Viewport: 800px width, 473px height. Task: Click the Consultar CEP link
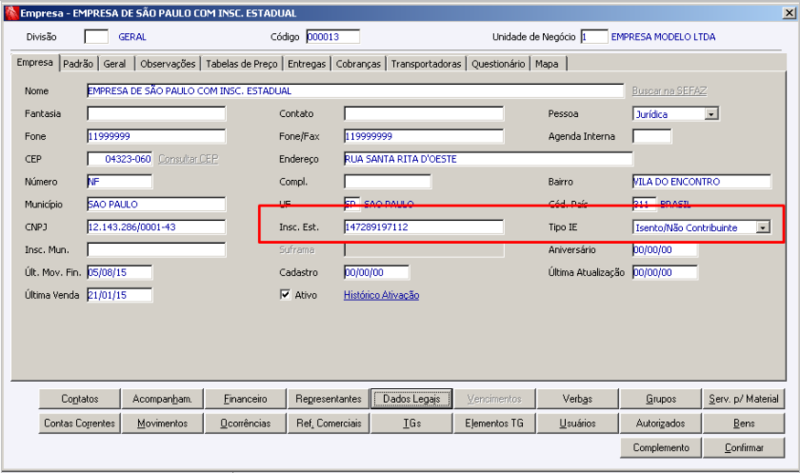pyautogui.click(x=188, y=159)
